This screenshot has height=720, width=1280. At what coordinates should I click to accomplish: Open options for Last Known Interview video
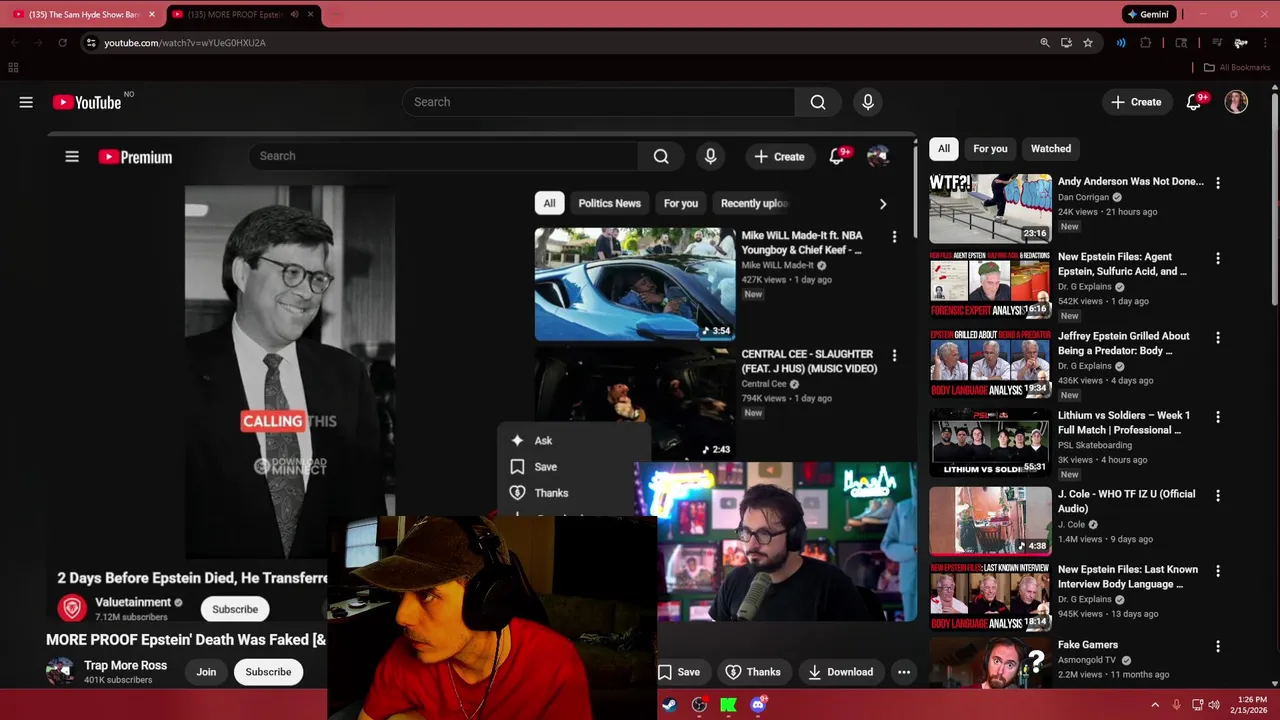(1217, 571)
